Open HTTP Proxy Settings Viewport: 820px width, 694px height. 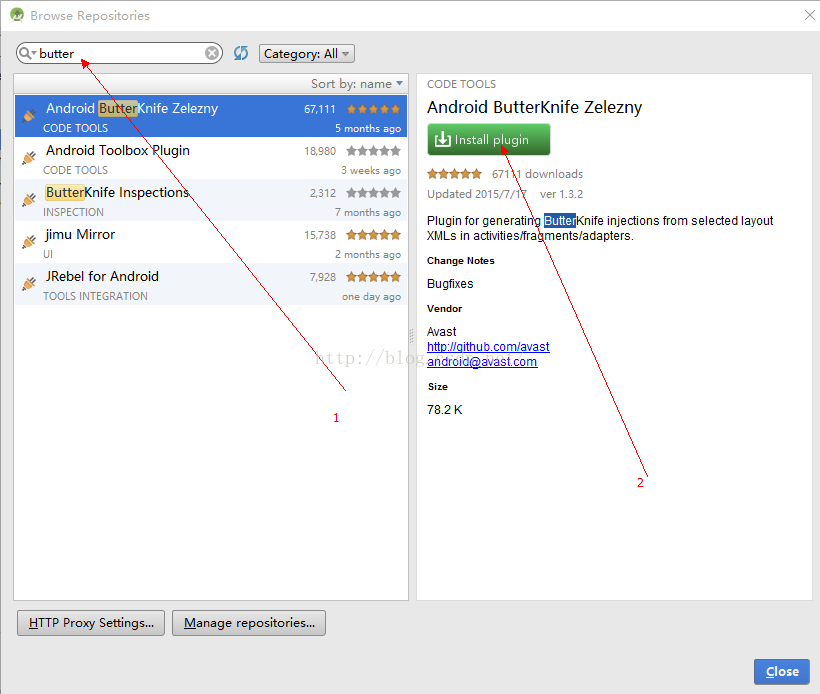click(x=91, y=623)
